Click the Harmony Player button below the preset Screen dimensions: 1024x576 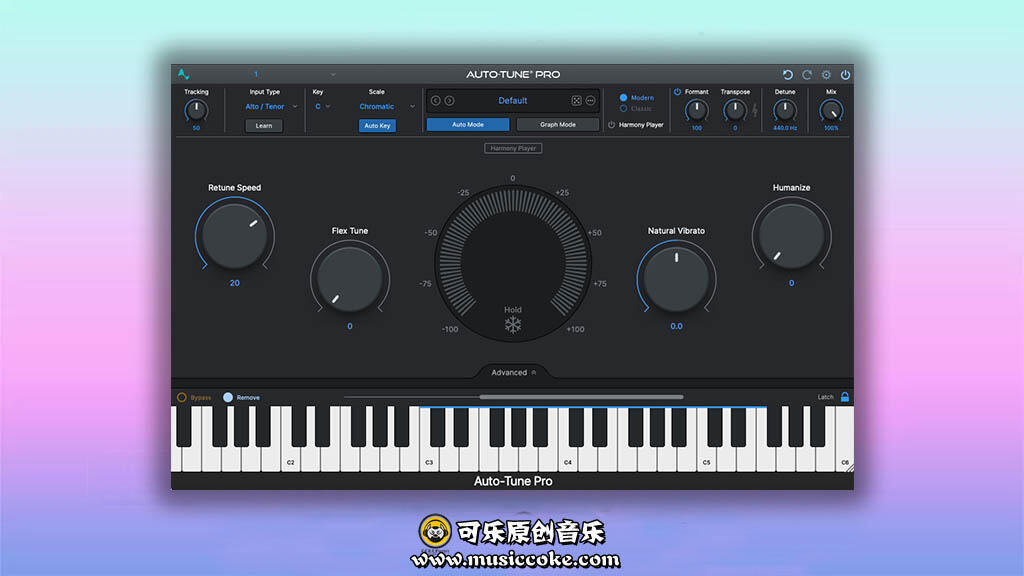click(513, 148)
